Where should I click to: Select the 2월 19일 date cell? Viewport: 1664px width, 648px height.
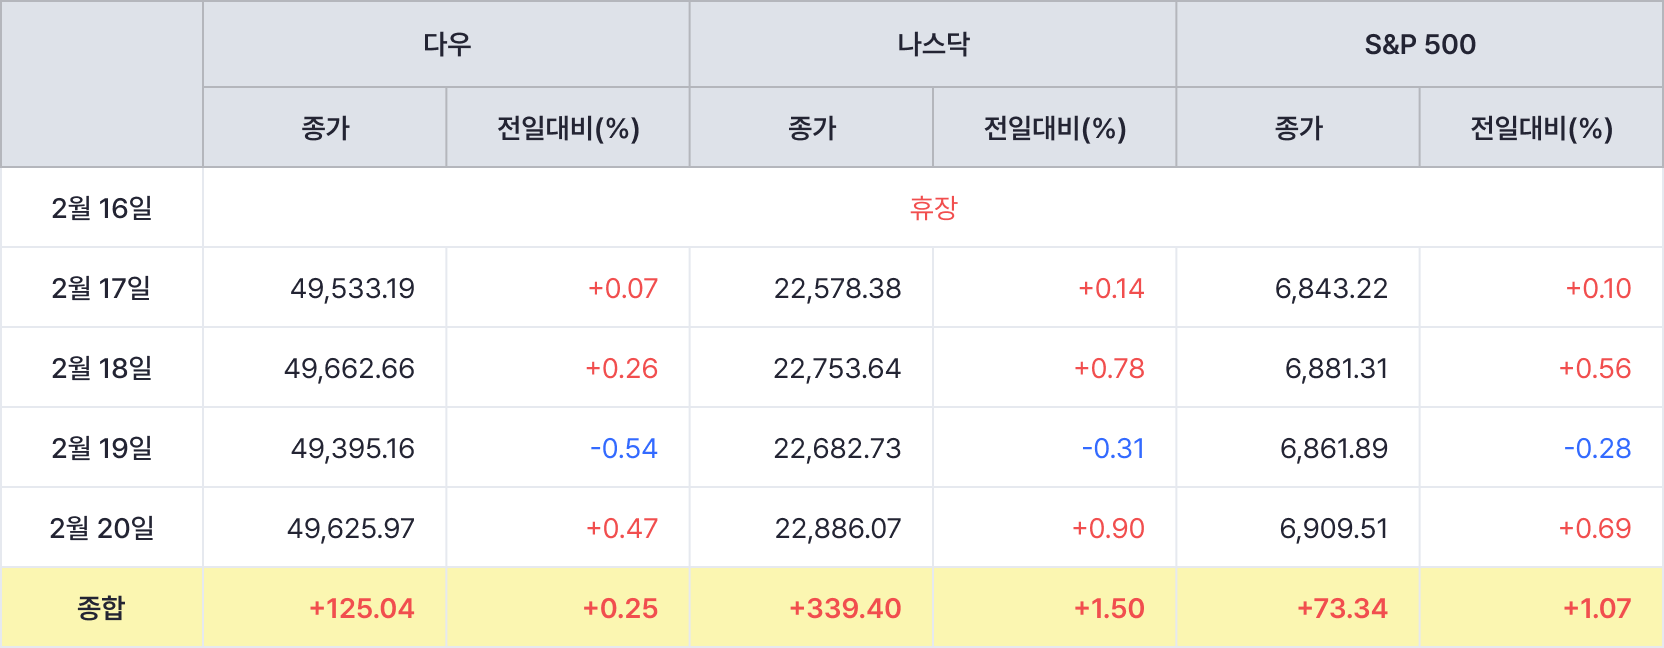tap(102, 448)
